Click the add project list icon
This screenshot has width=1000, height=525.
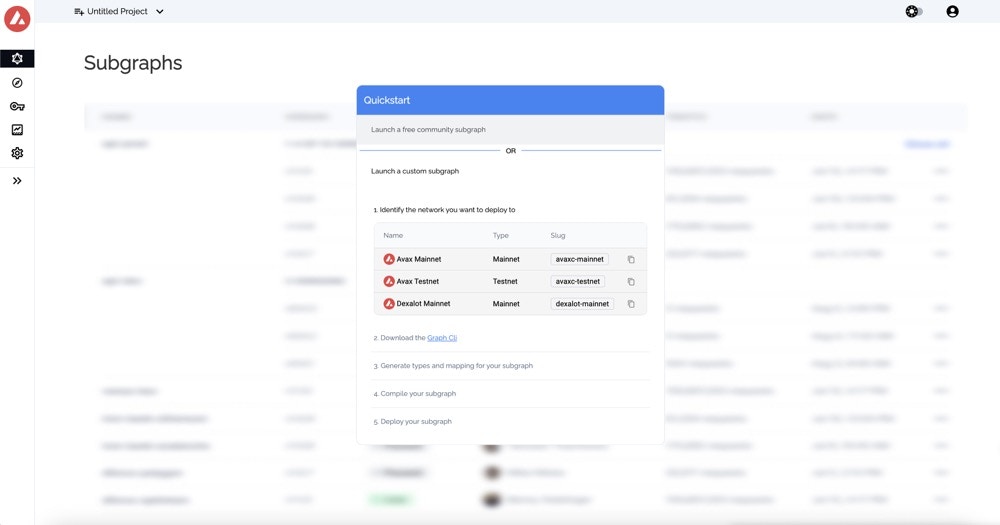(x=79, y=11)
